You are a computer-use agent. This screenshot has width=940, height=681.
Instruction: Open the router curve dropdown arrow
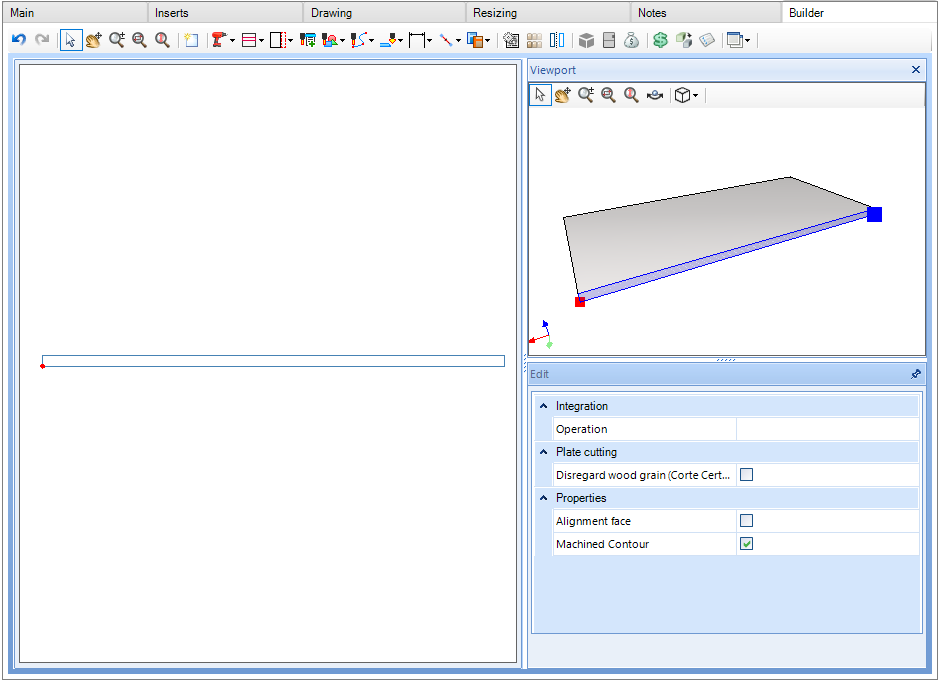(x=372, y=41)
